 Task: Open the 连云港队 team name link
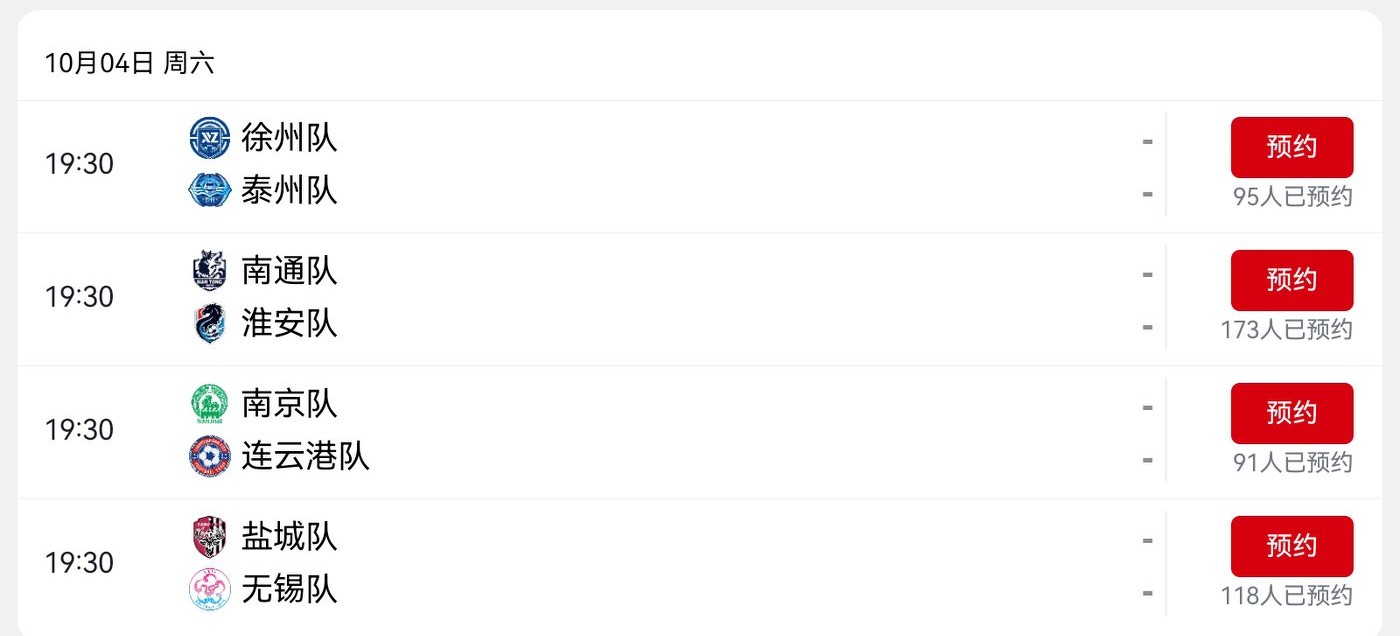pos(305,456)
